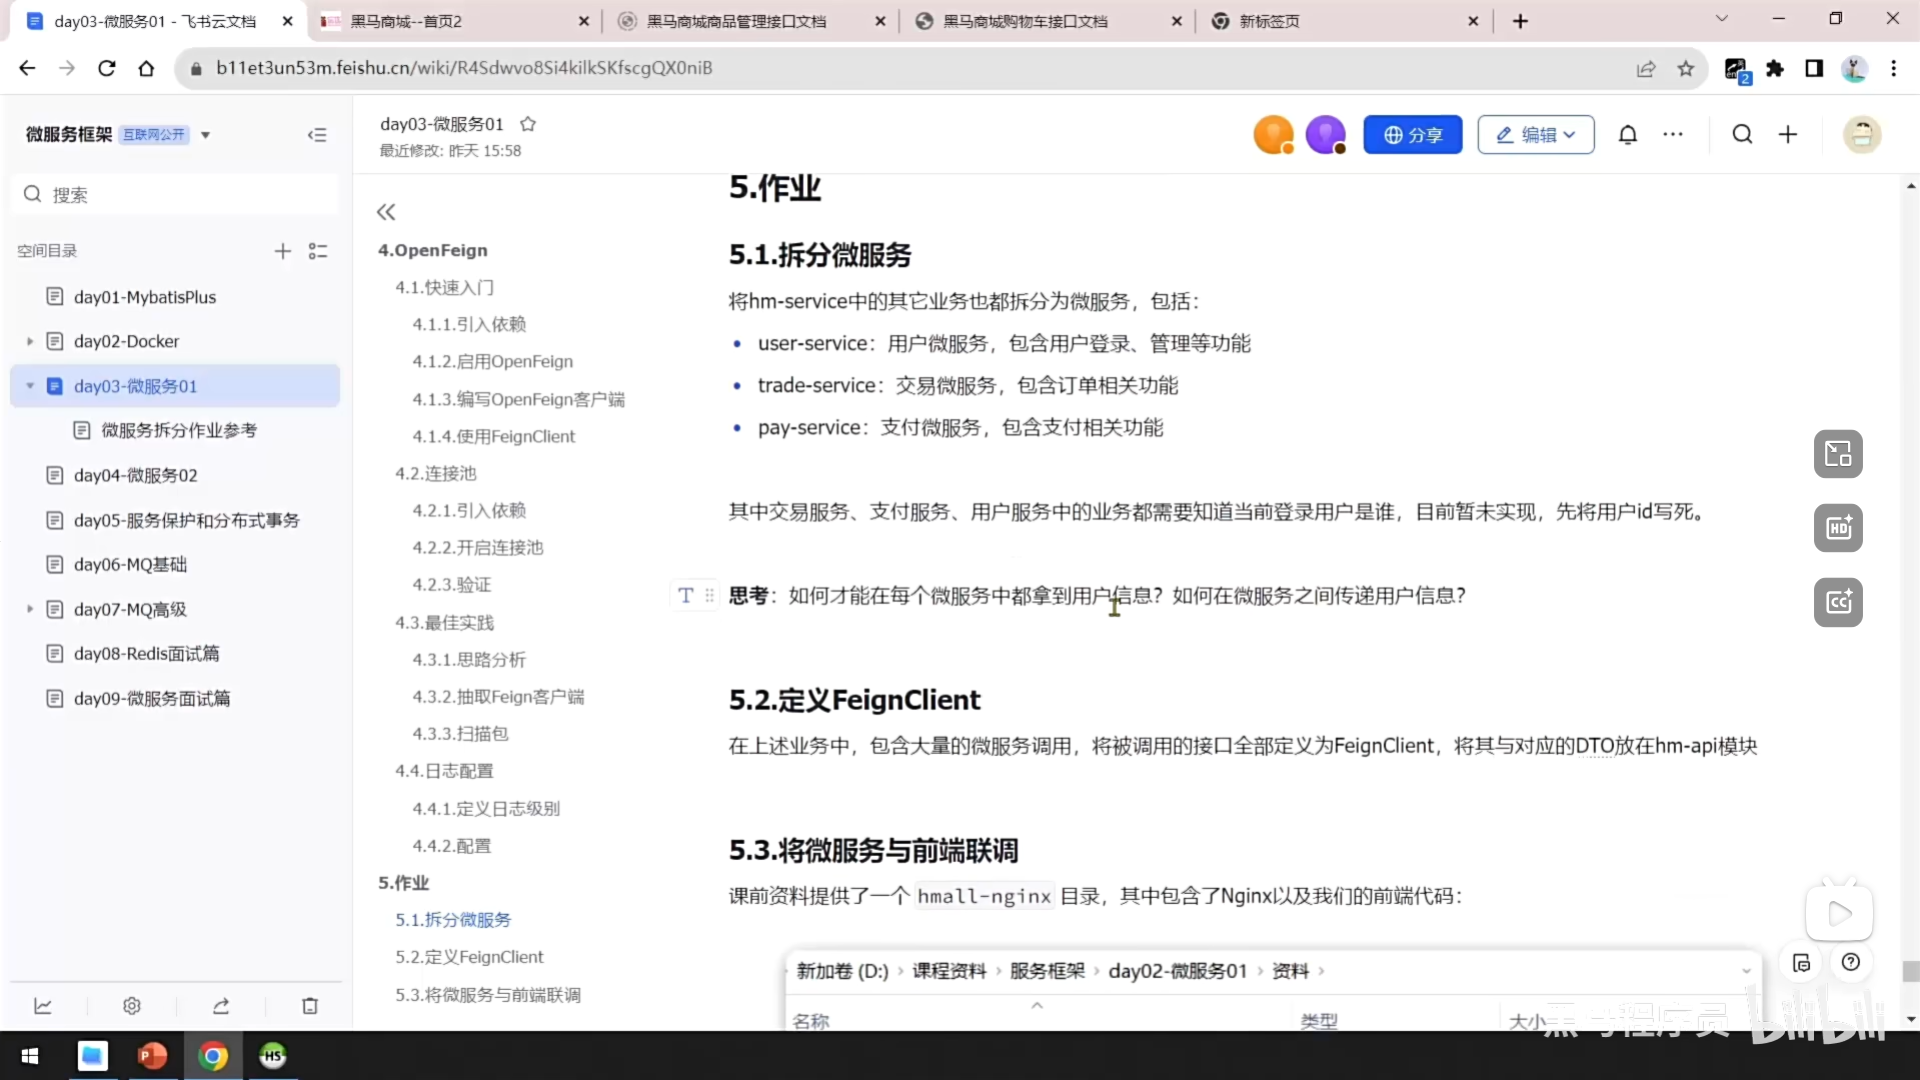This screenshot has width=1920, height=1080.
Task: Click the 分享 share button
Action: (x=1413, y=134)
